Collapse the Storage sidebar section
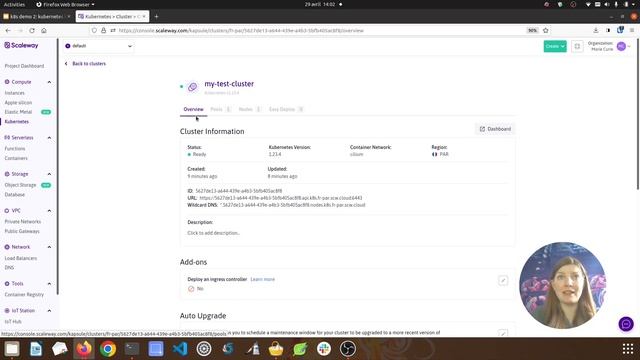 49,174
